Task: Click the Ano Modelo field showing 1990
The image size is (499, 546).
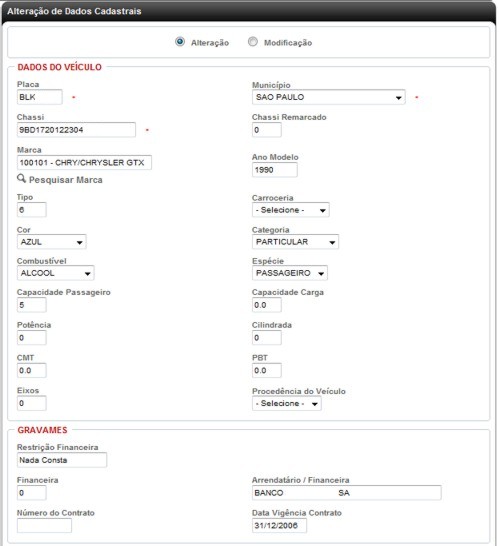Action: coord(275,170)
